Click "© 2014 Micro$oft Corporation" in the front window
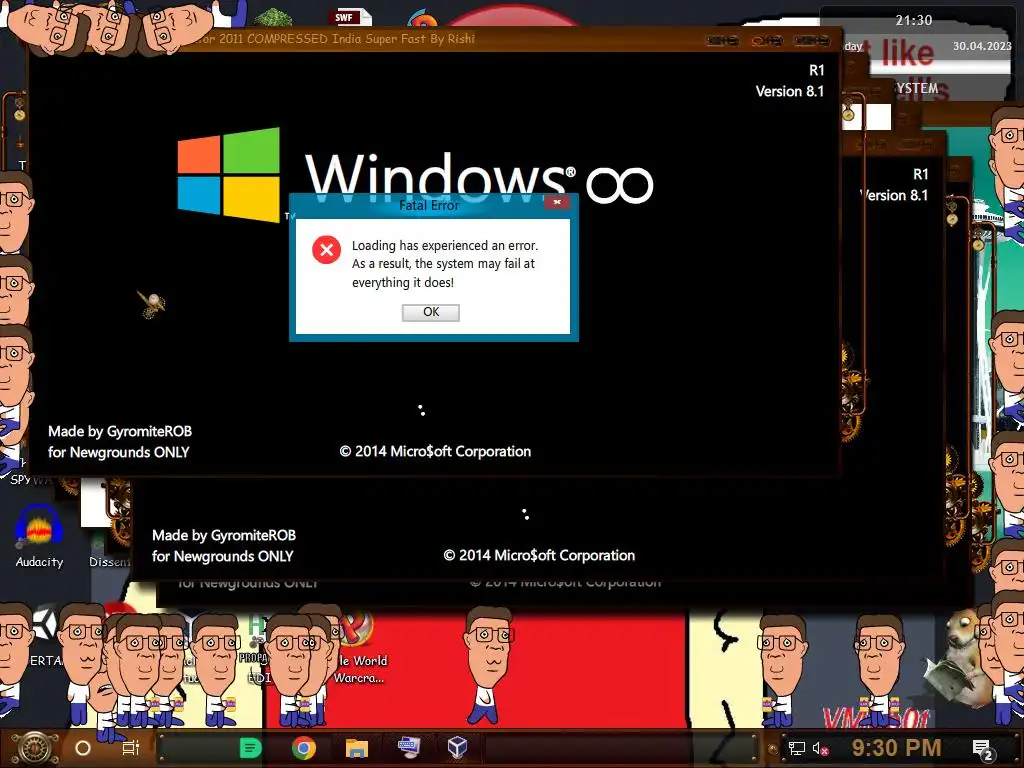Screen dimensions: 1024x768 tap(435, 451)
